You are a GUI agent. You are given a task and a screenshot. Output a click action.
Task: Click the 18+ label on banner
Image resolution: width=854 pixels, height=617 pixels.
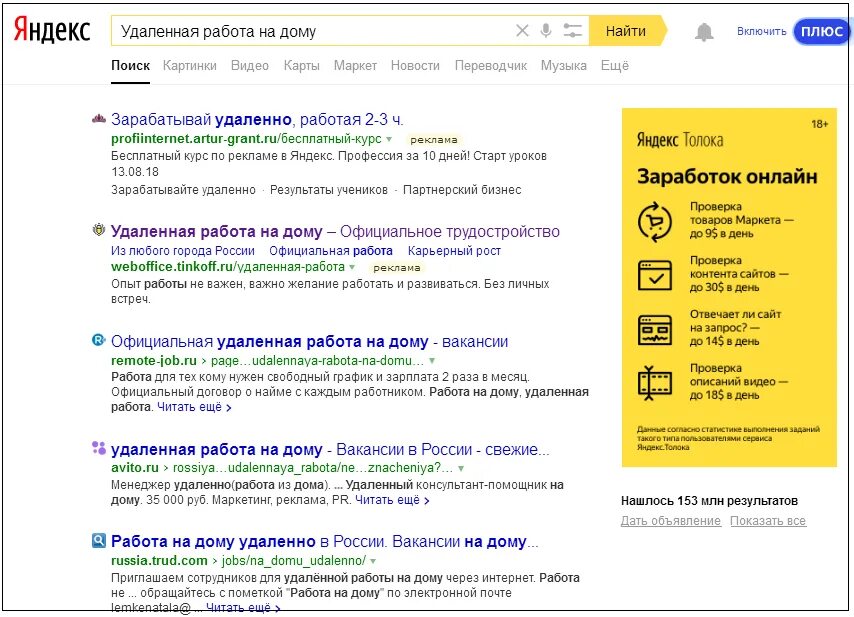820,124
